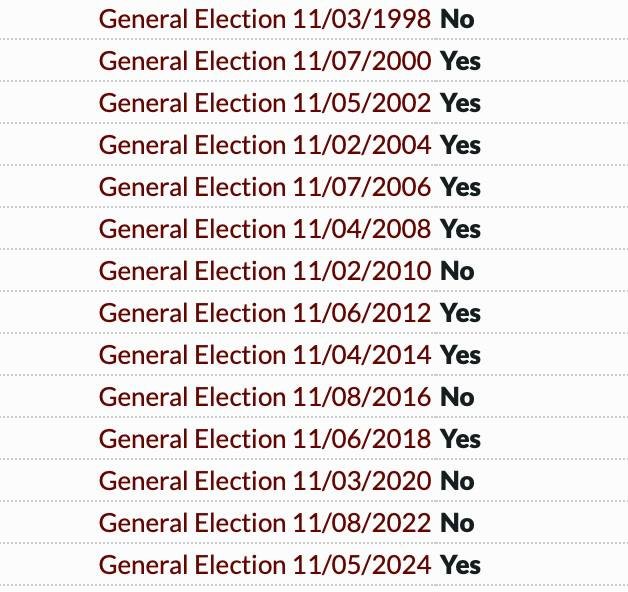Click the Yes value next to 11/05/2024
Viewport: 628px width, 592px height.
[460, 565]
